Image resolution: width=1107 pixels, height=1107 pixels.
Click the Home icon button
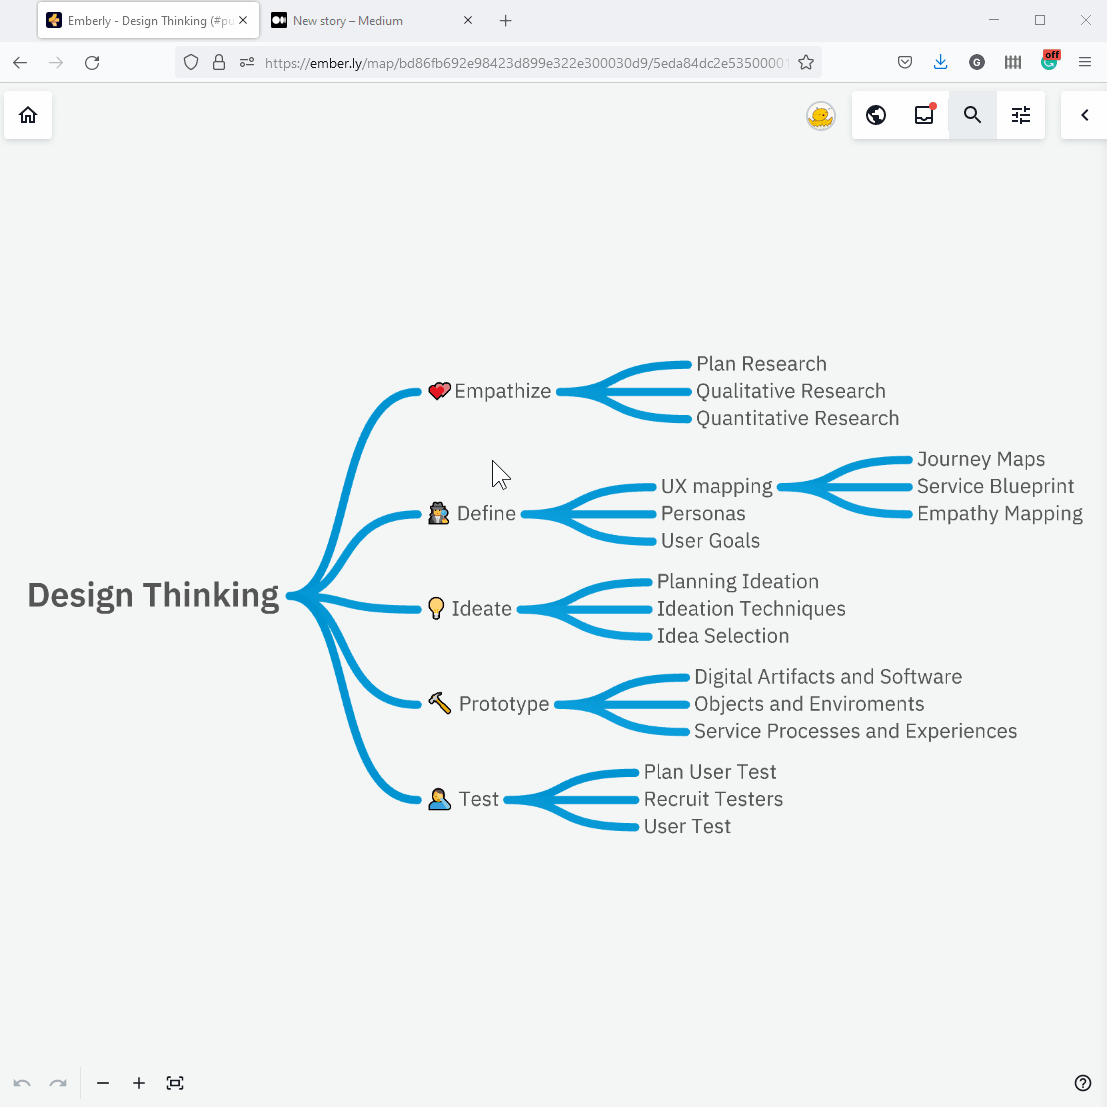pyautogui.click(x=28, y=115)
